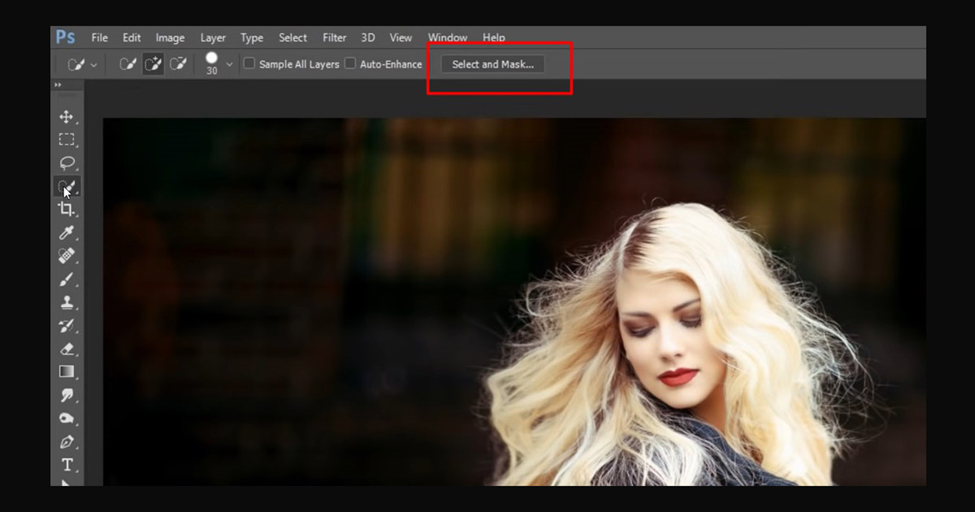Select the Rectangular Marquee tool
The width and height of the screenshot is (975, 512).
pos(66,139)
